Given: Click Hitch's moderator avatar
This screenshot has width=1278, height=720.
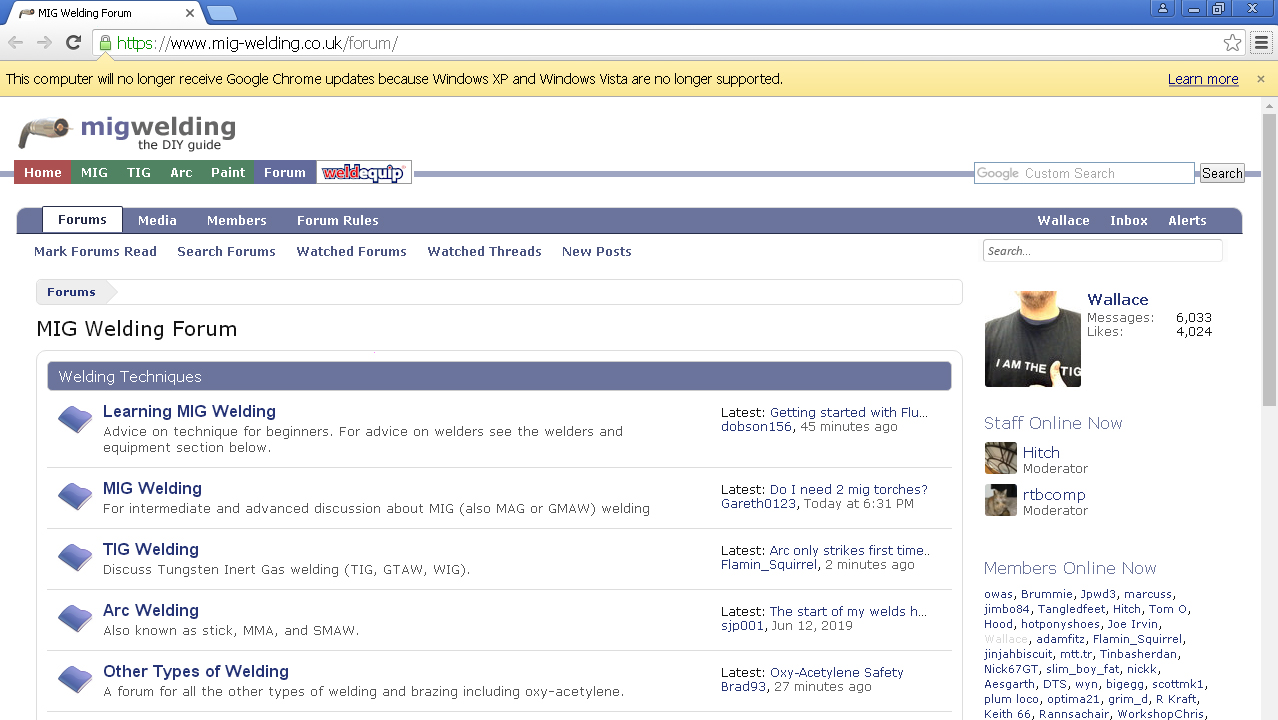Looking at the screenshot, I should coord(1001,458).
